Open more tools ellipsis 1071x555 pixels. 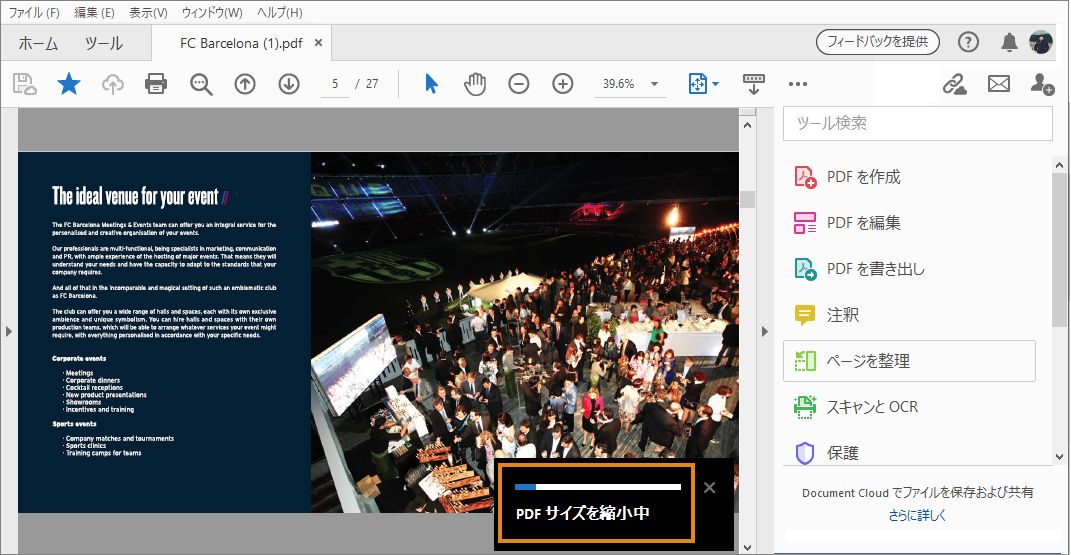click(798, 84)
